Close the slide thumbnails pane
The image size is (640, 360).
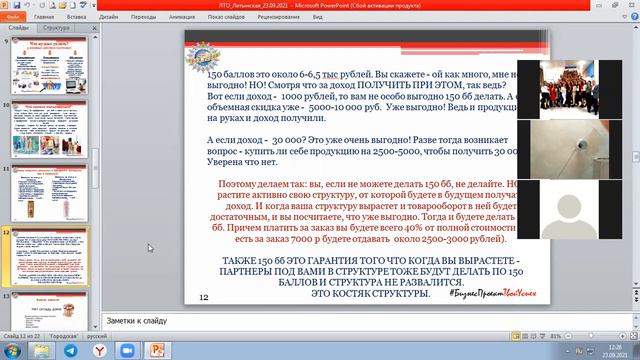[94, 28]
